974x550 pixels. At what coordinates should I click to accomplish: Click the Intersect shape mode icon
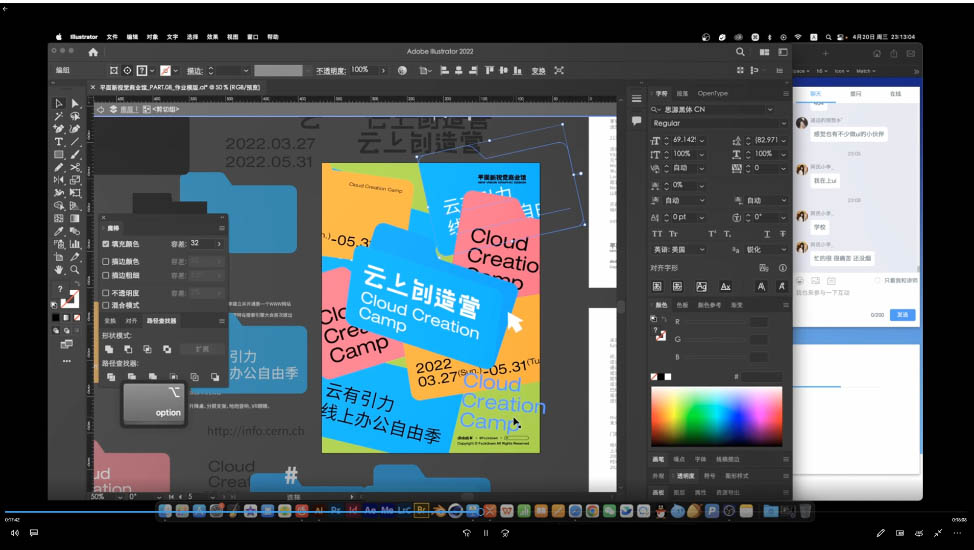148,349
